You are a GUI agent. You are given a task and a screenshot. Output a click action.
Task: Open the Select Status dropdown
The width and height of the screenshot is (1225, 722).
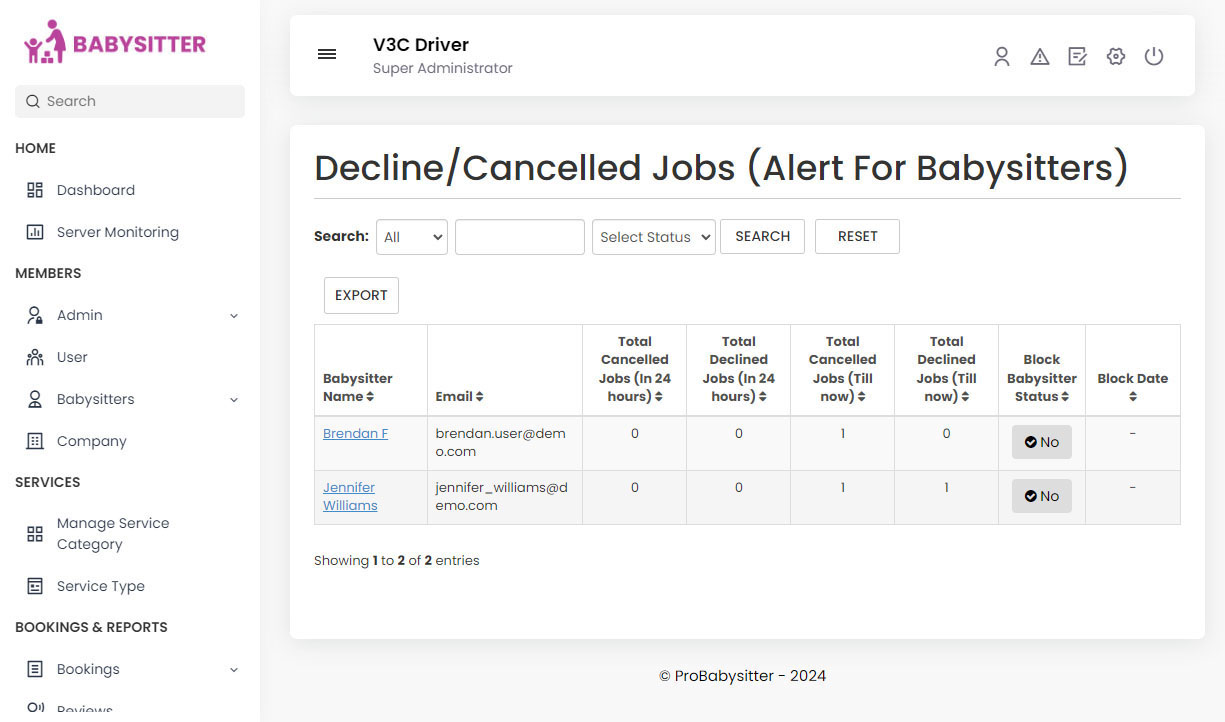pos(653,236)
